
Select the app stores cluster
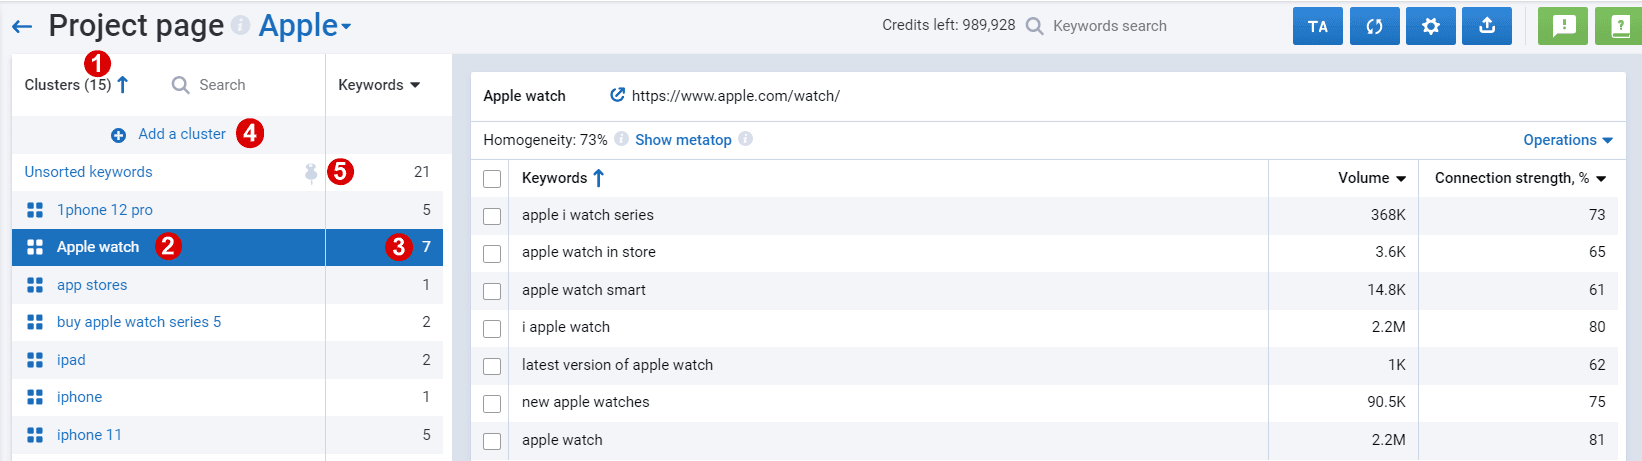point(92,285)
